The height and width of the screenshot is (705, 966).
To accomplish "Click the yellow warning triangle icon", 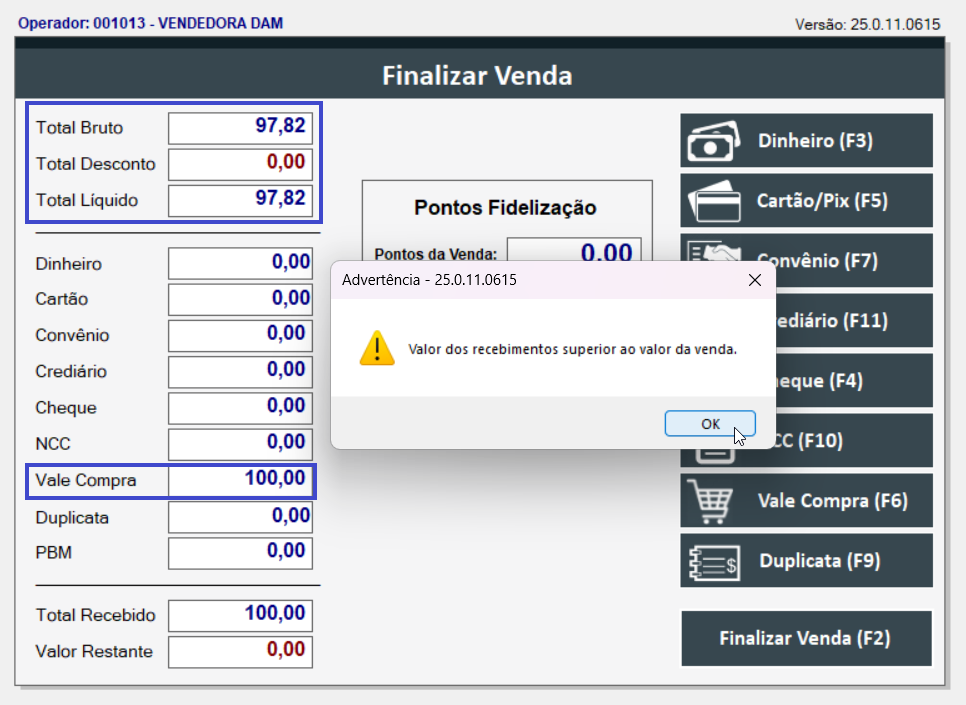I will tap(377, 348).
